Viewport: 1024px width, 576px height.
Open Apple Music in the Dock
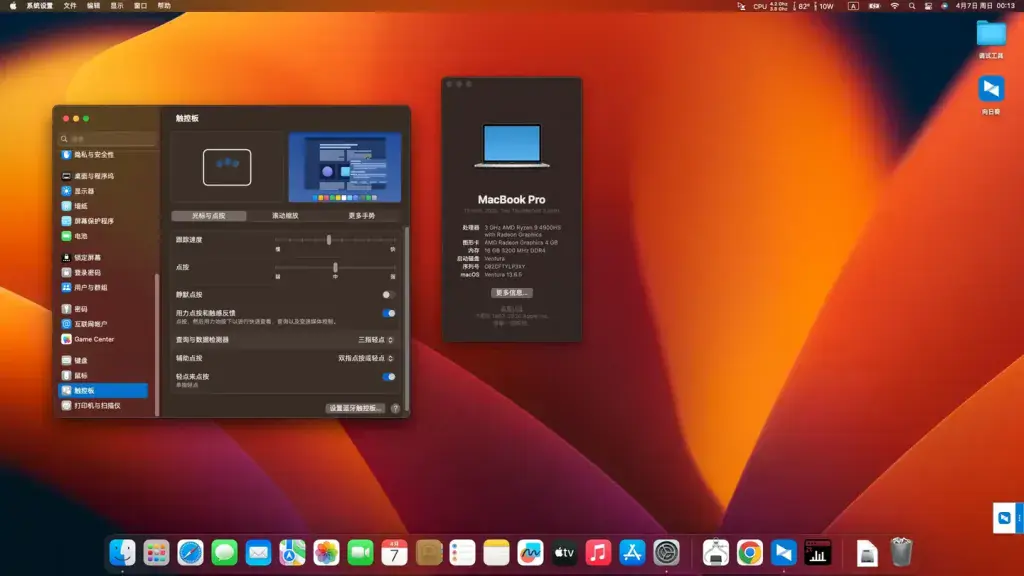[x=598, y=553]
